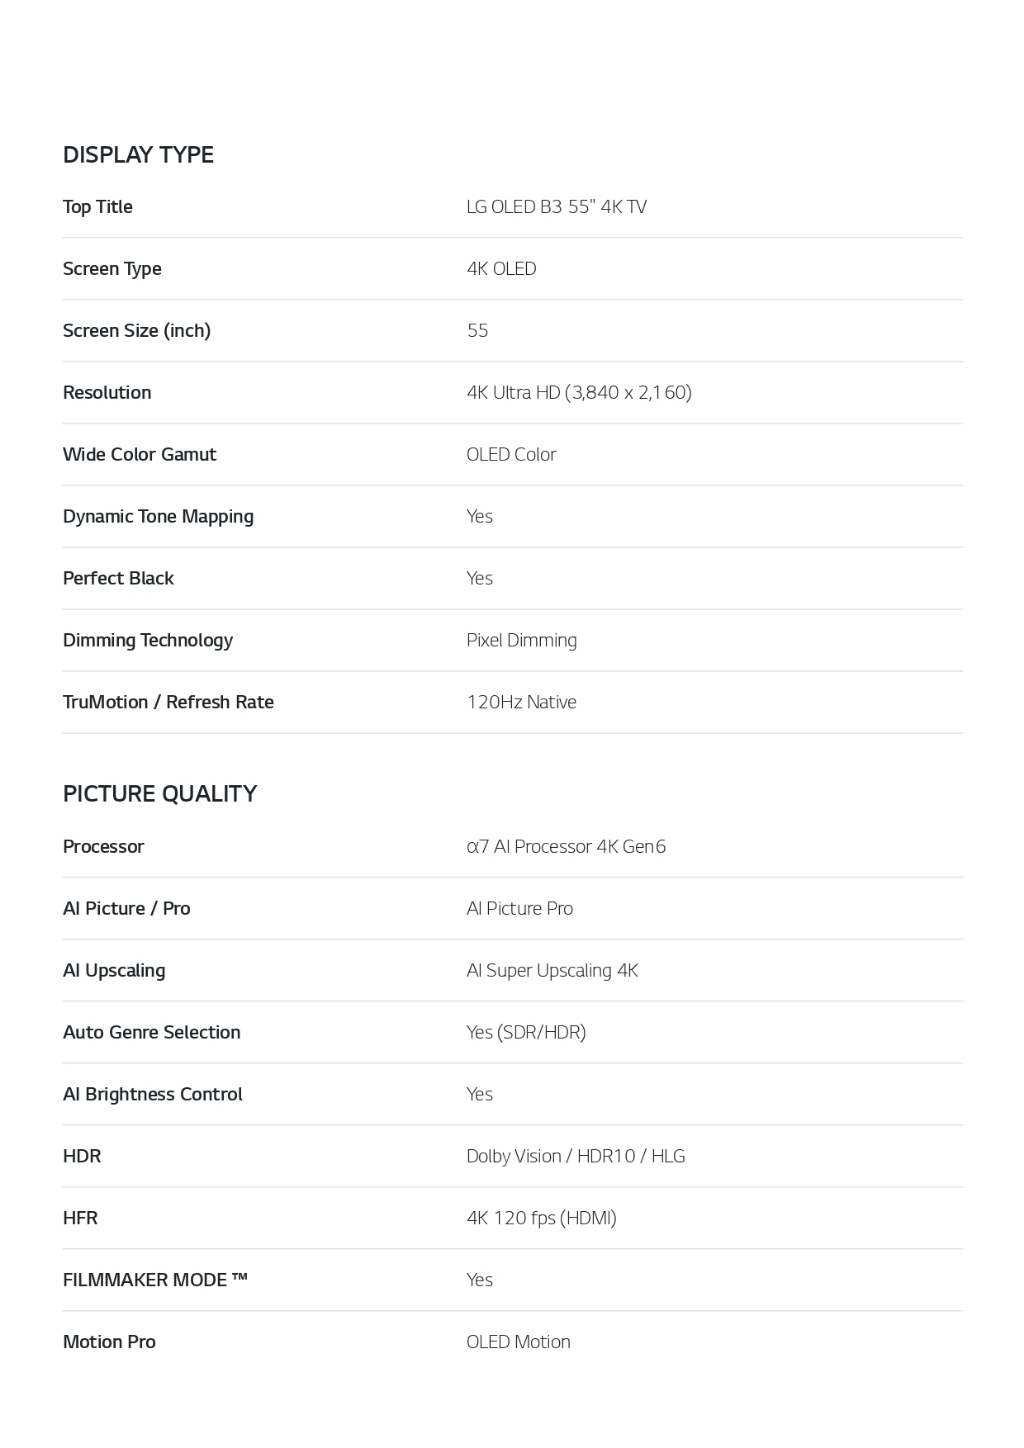Click the 'OLED Motion' value text

click(518, 1343)
